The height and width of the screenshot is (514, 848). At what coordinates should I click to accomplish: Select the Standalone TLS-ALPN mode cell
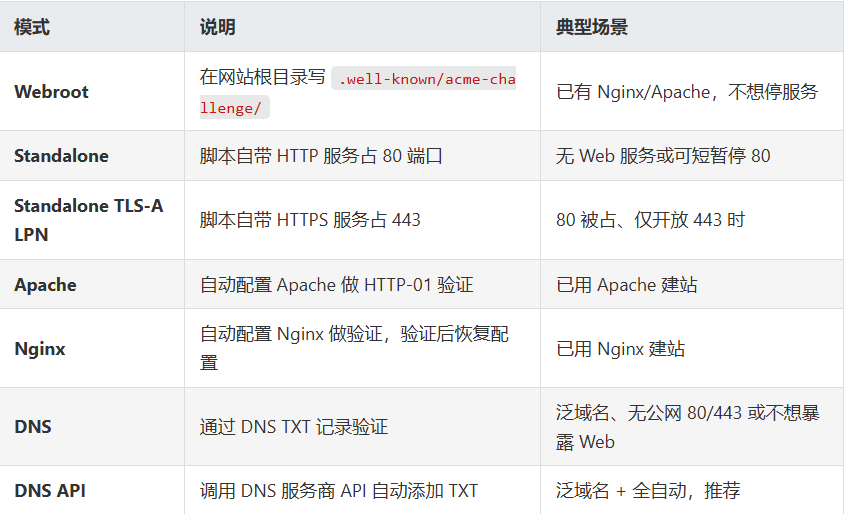88,220
